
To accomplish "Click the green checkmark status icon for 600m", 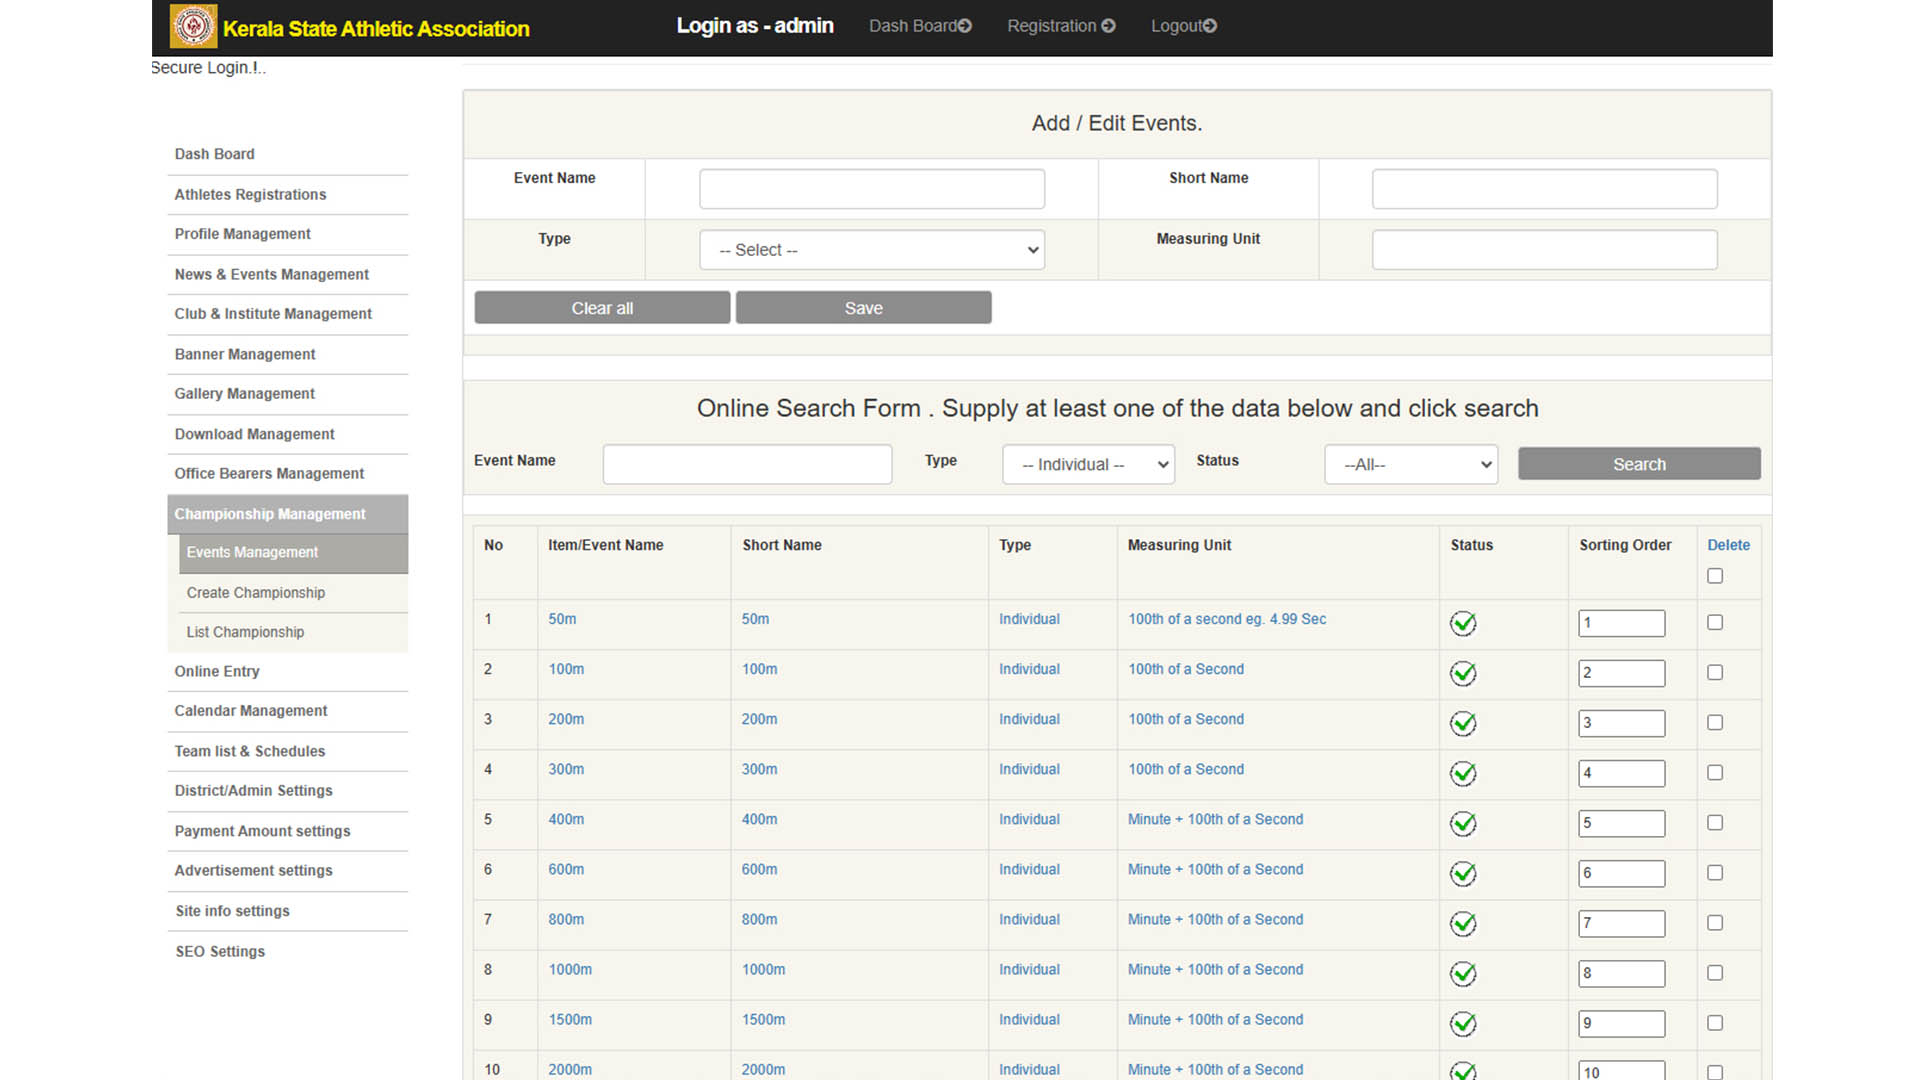I will [x=1464, y=872].
